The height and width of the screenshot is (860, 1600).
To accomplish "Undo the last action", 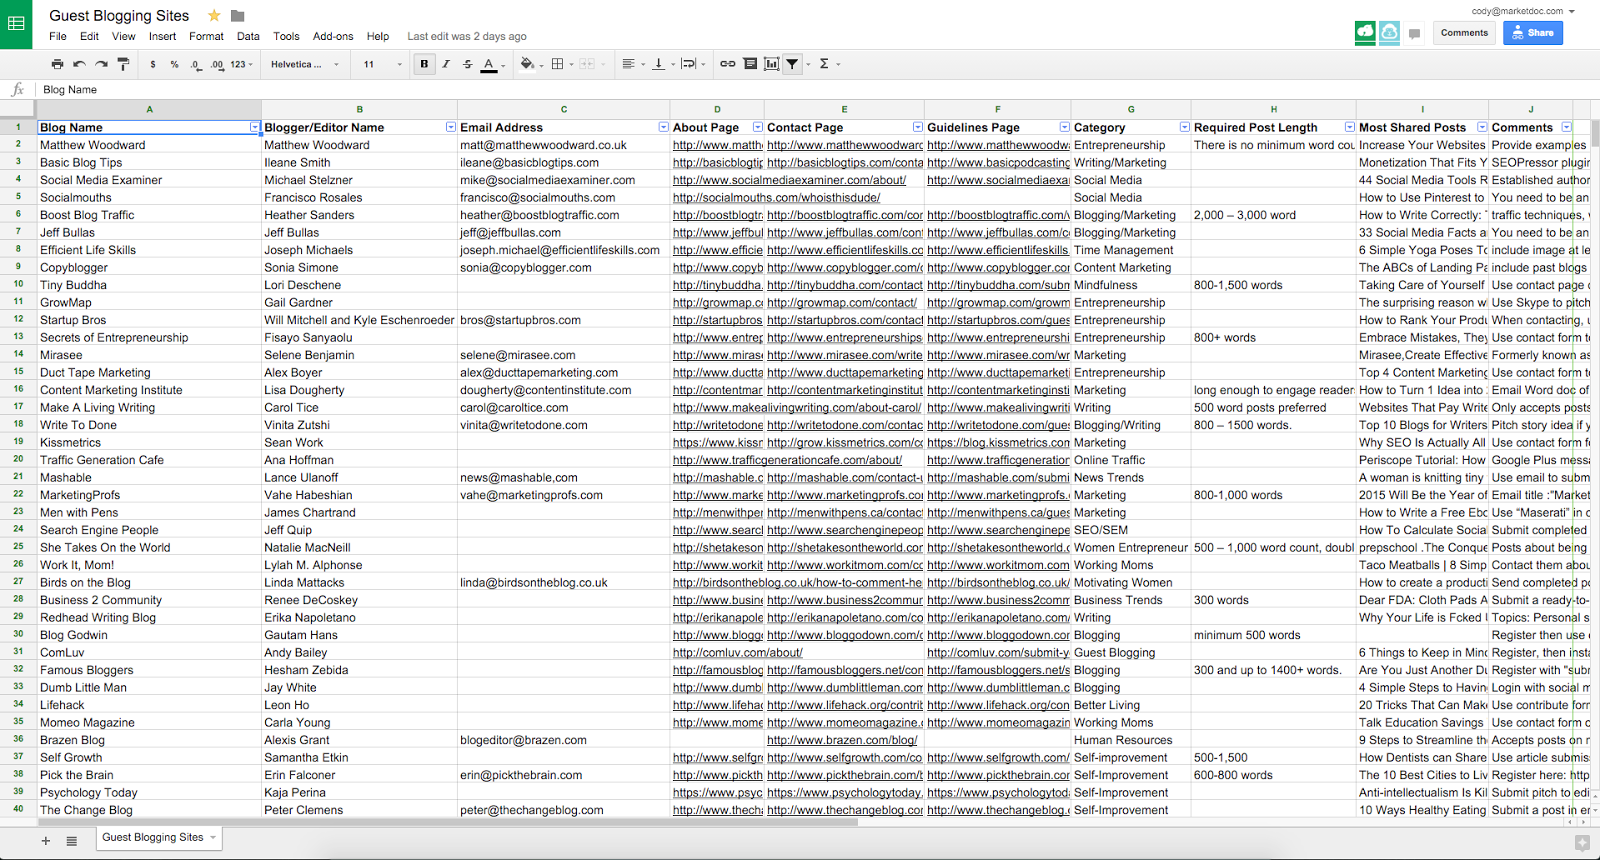I will click(79, 64).
